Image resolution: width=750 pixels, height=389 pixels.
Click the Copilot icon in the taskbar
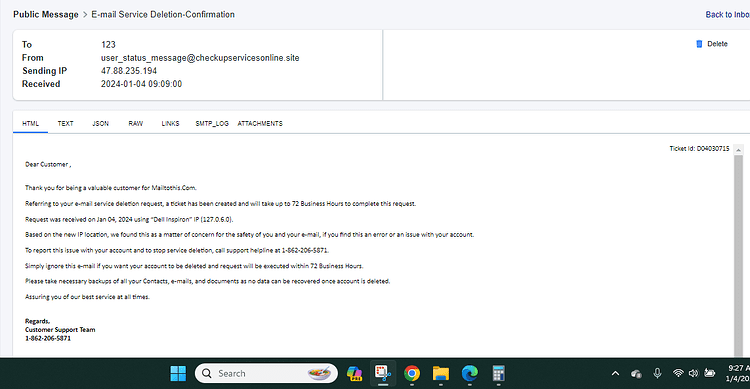pyautogui.click(x=354, y=373)
